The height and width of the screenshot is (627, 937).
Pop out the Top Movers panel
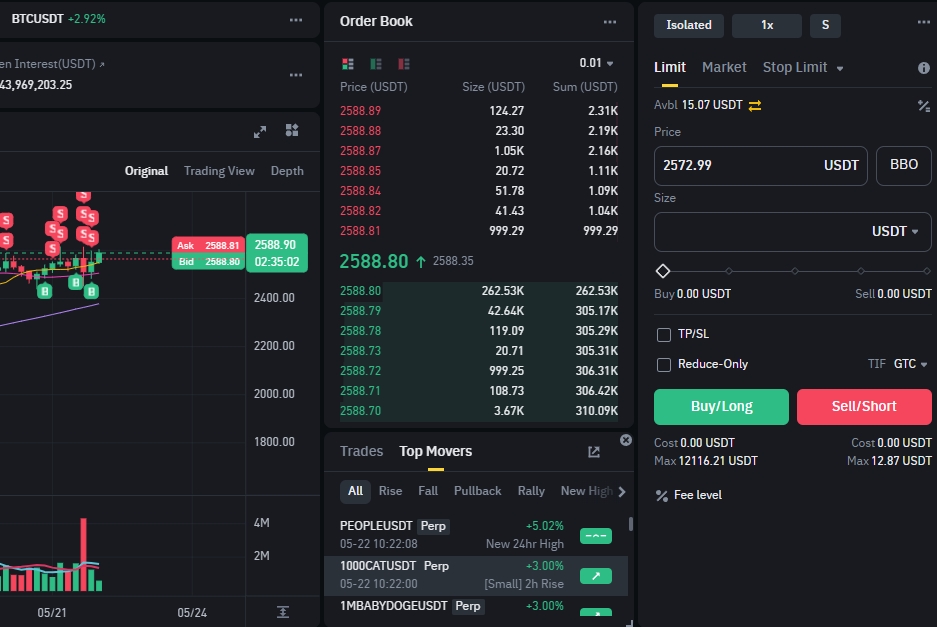[594, 452]
